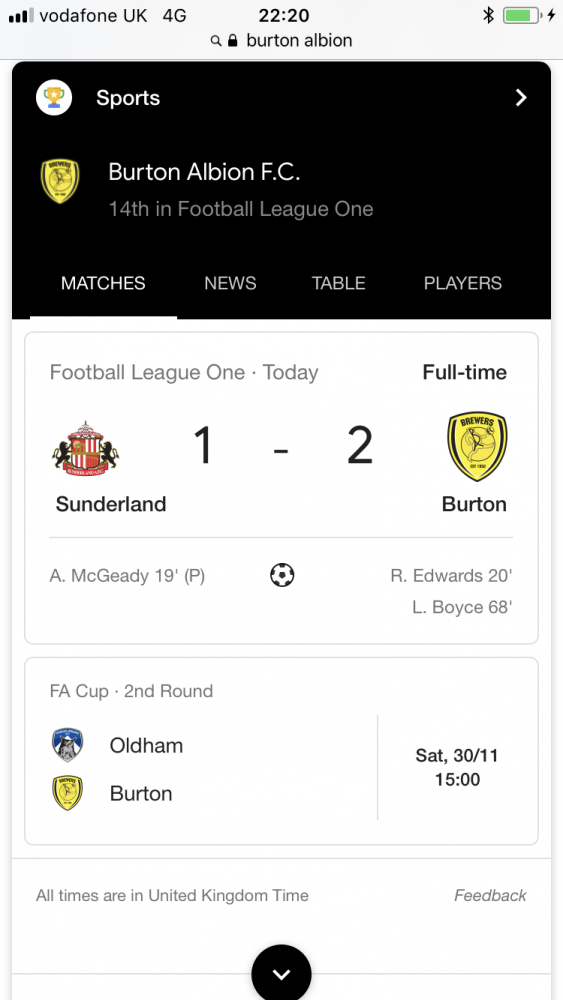Tap the Burton Brewers crest in scorecard
The height and width of the screenshot is (1000, 563).
coord(478,446)
